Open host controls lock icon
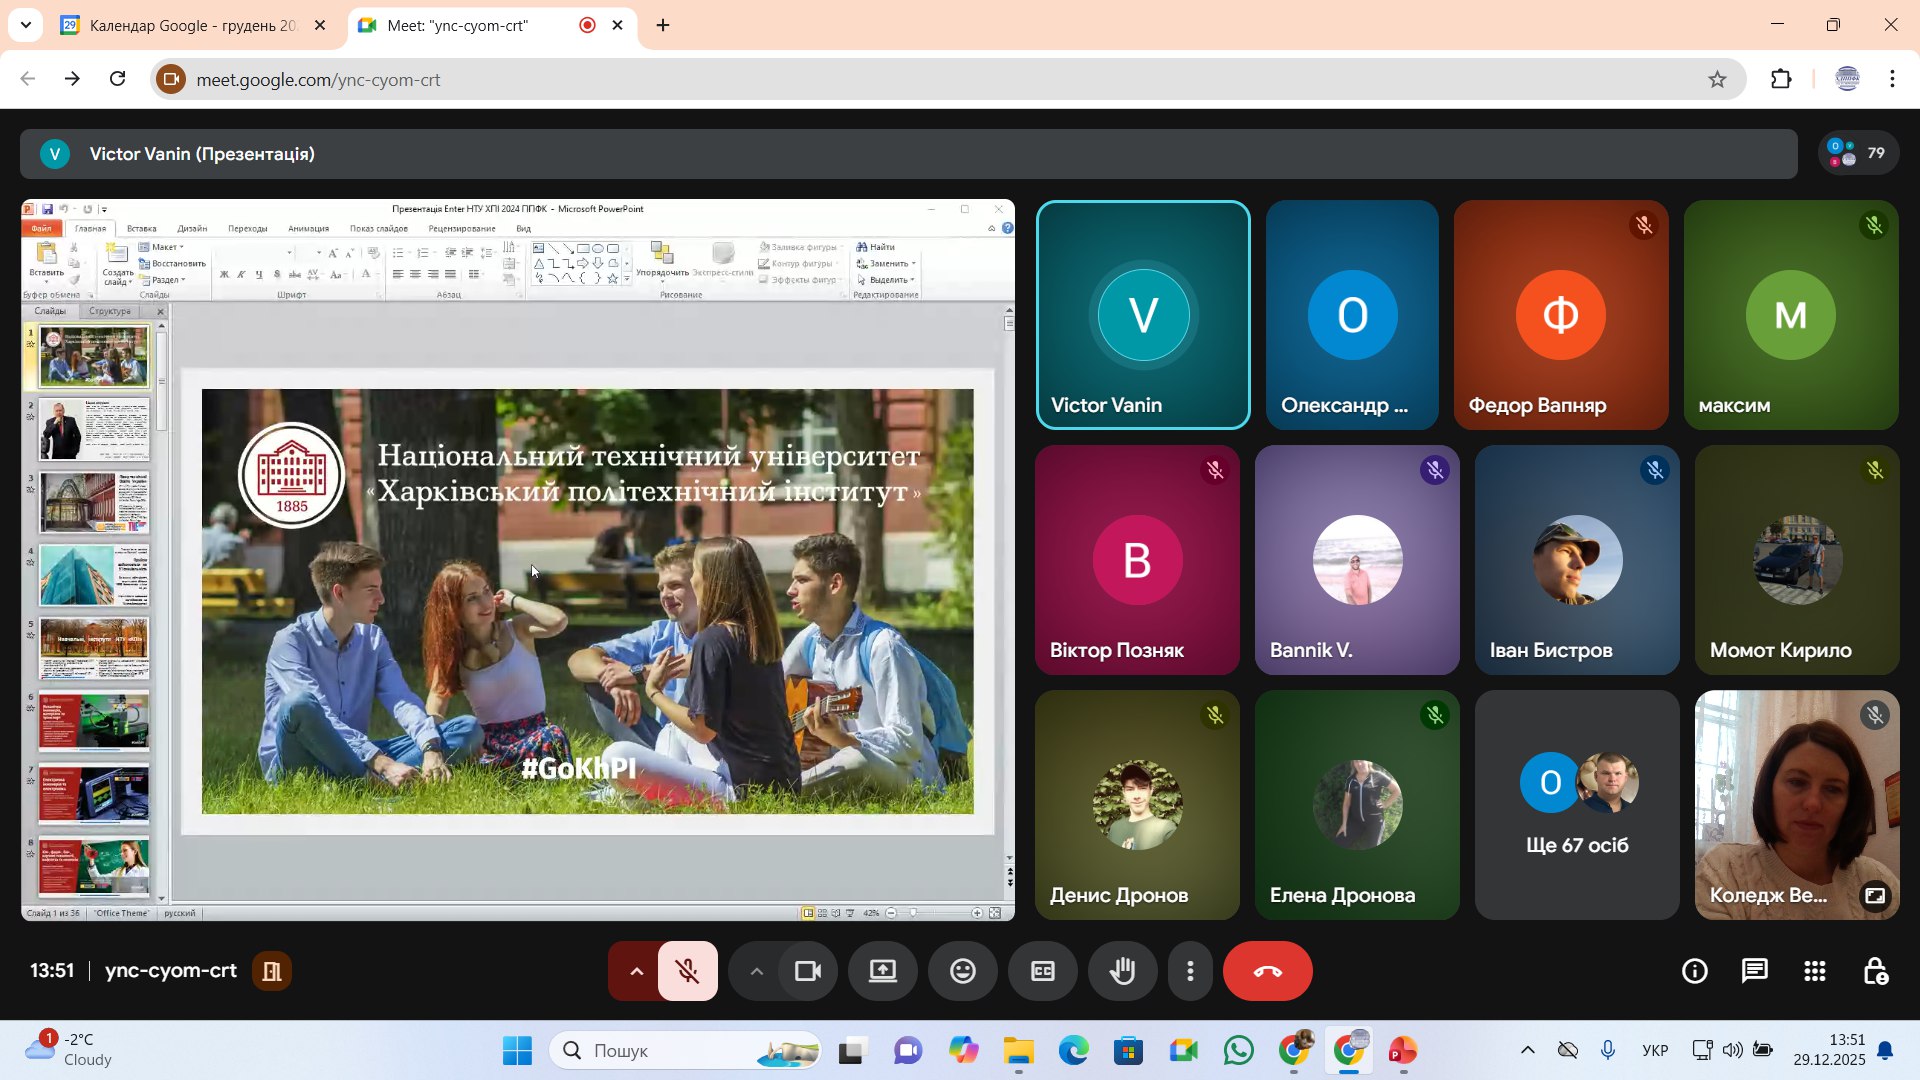 [1875, 971]
